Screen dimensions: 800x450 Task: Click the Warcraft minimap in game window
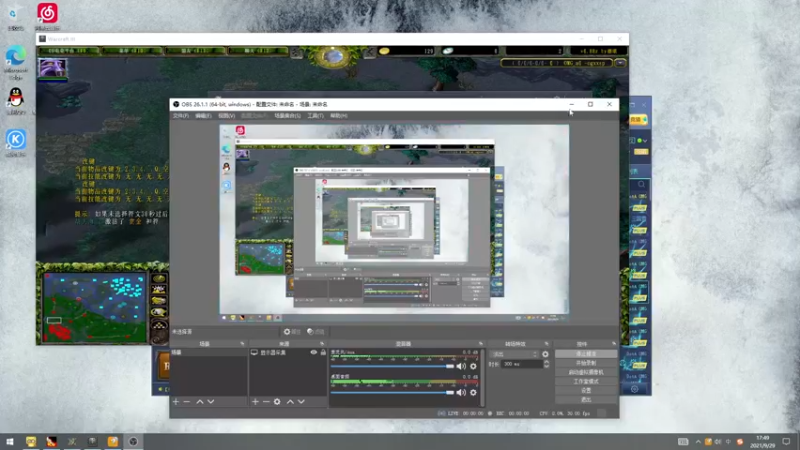(95, 307)
